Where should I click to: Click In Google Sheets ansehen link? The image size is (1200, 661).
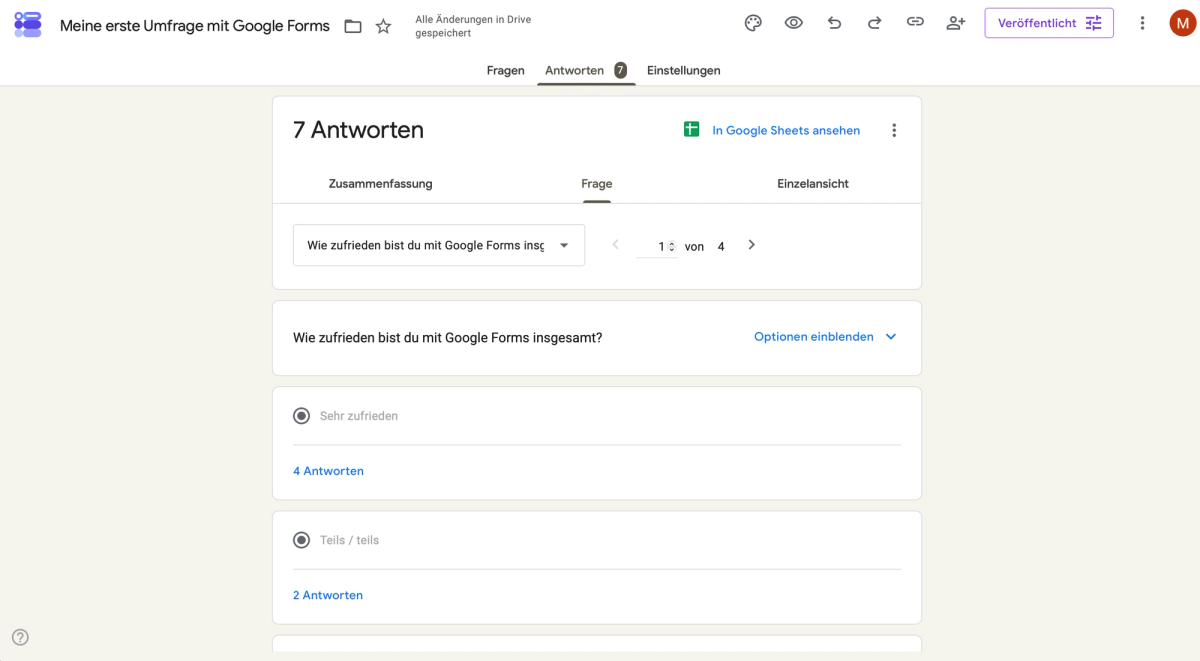[x=786, y=130]
